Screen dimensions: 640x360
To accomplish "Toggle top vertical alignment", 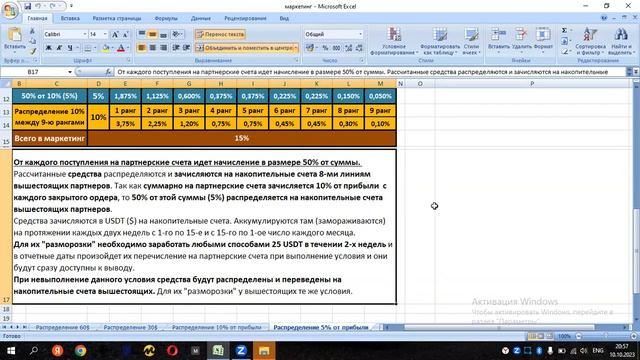I will (x=142, y=34).
